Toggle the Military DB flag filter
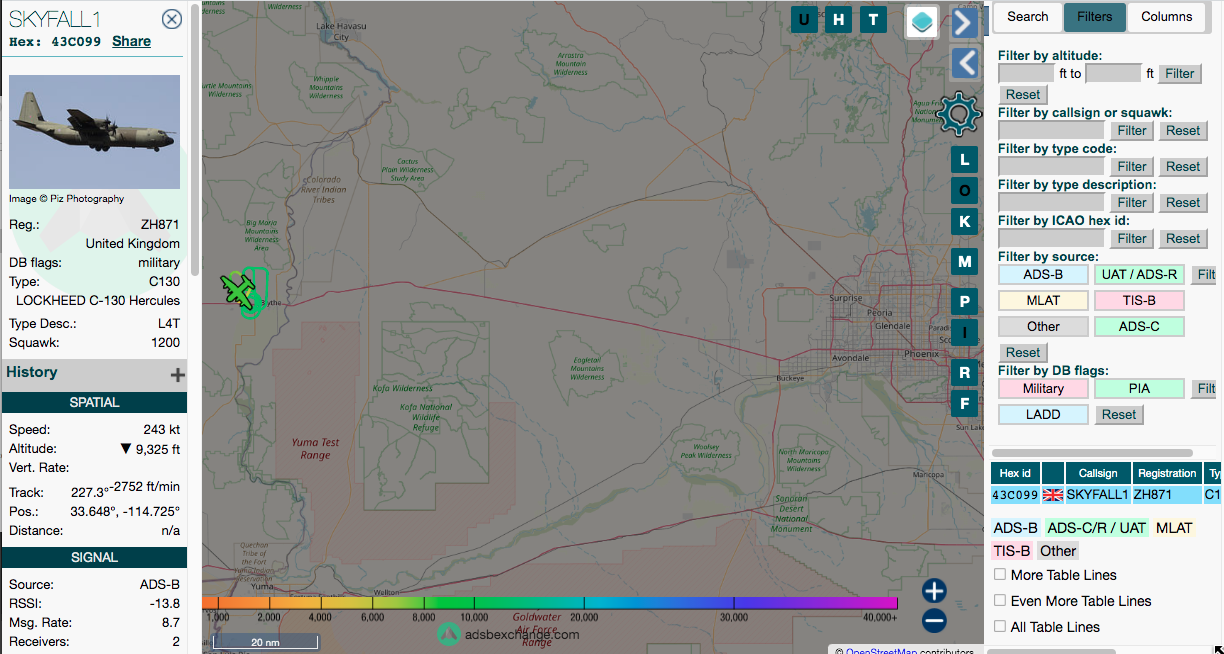This screenshot has width=1224, height=654. pyautogui.click(x=1044, y=388)
